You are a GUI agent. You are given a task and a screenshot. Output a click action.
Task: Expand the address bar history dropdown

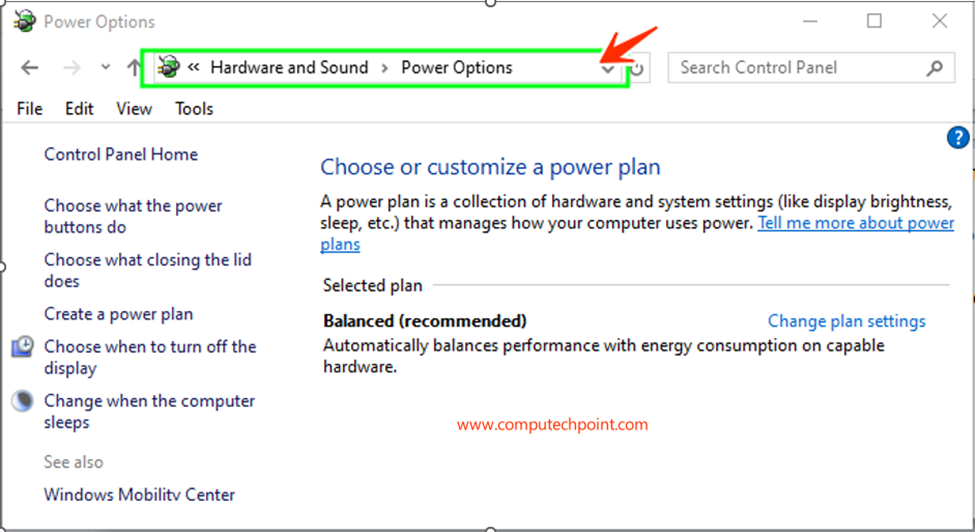[x=608, y=70]
